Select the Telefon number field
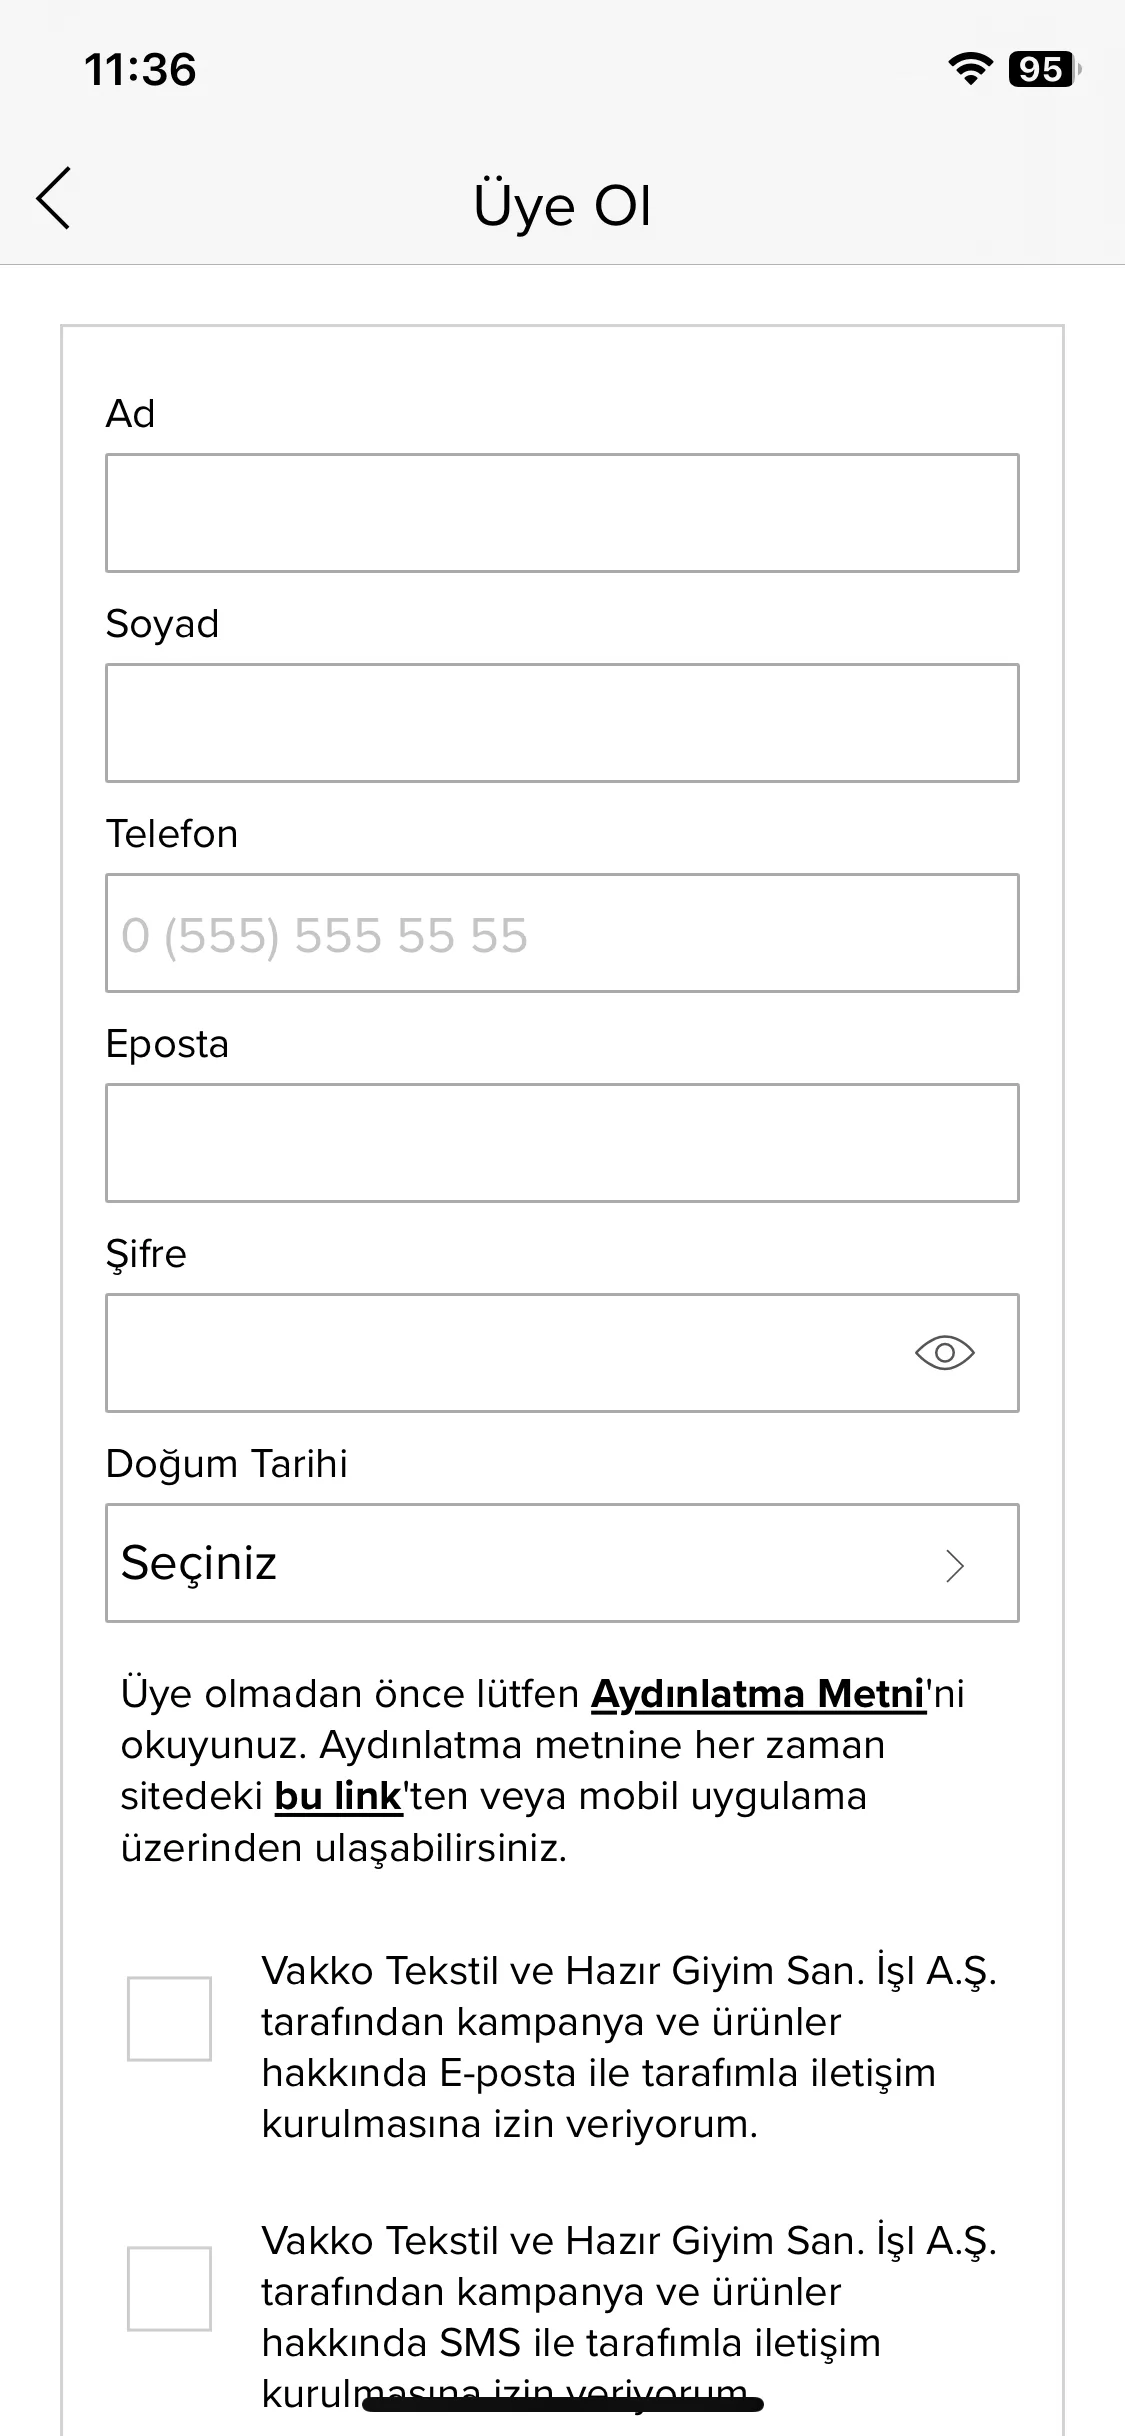The width and height of the screenshot is (1125, 2436). [x=562, y=933]
